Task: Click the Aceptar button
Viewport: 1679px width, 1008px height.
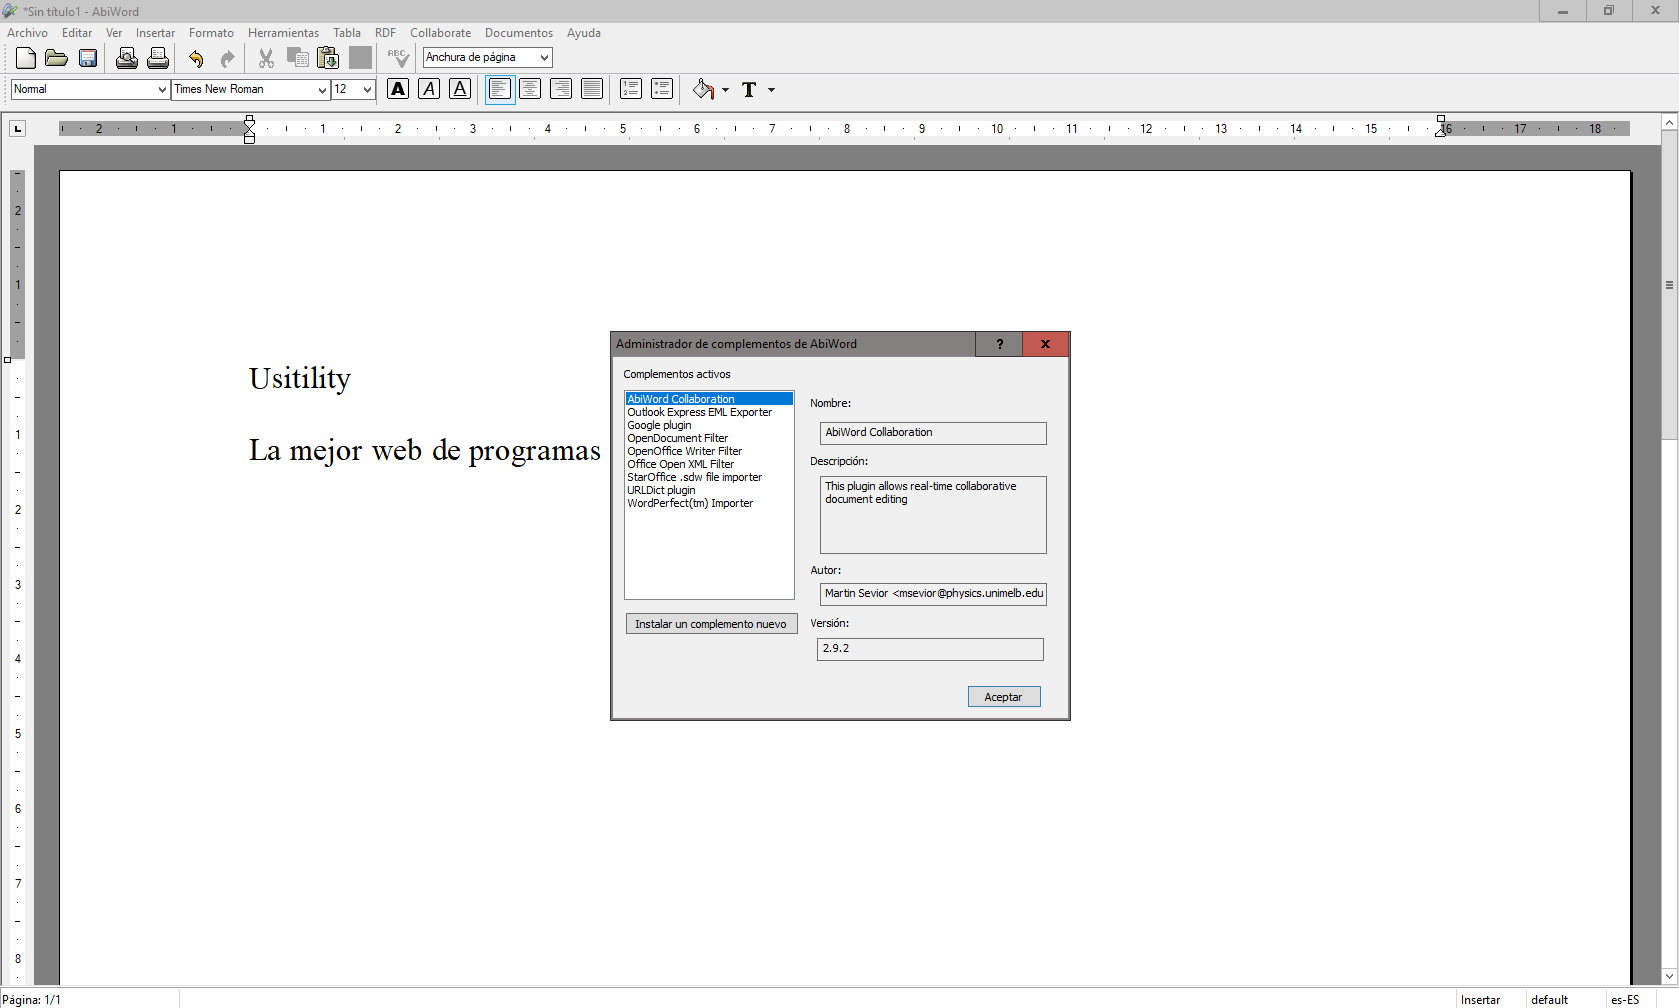Action: [1003, 697]
